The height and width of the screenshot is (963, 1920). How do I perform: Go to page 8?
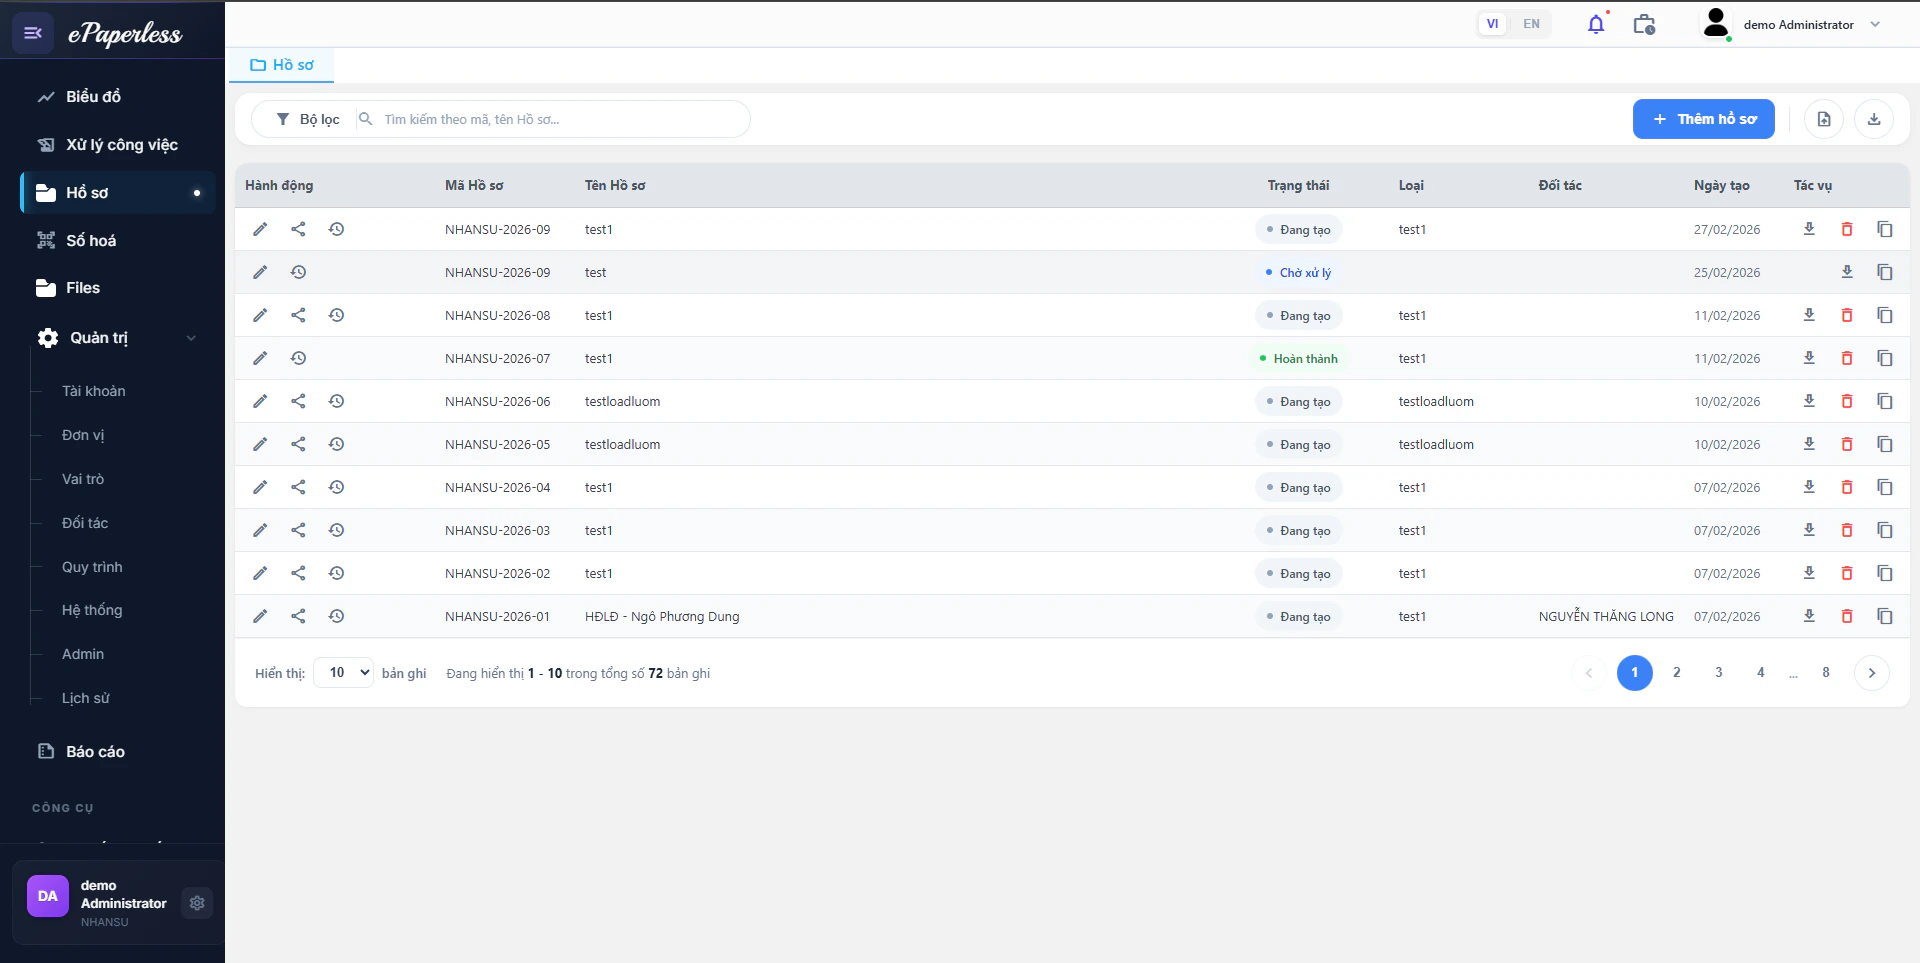click(x=1826, y=673)
